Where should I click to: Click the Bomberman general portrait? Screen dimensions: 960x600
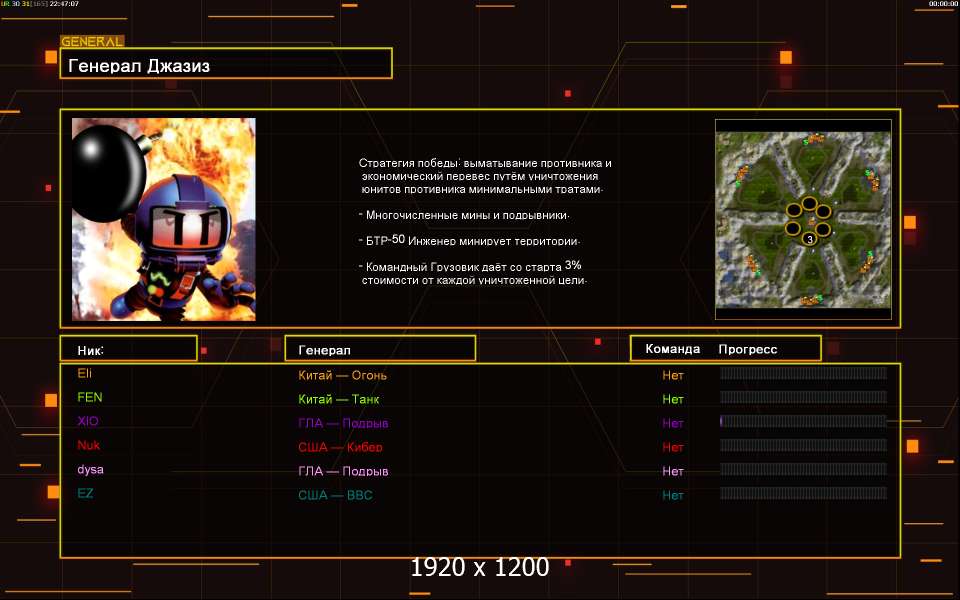[x=164, y=219]
